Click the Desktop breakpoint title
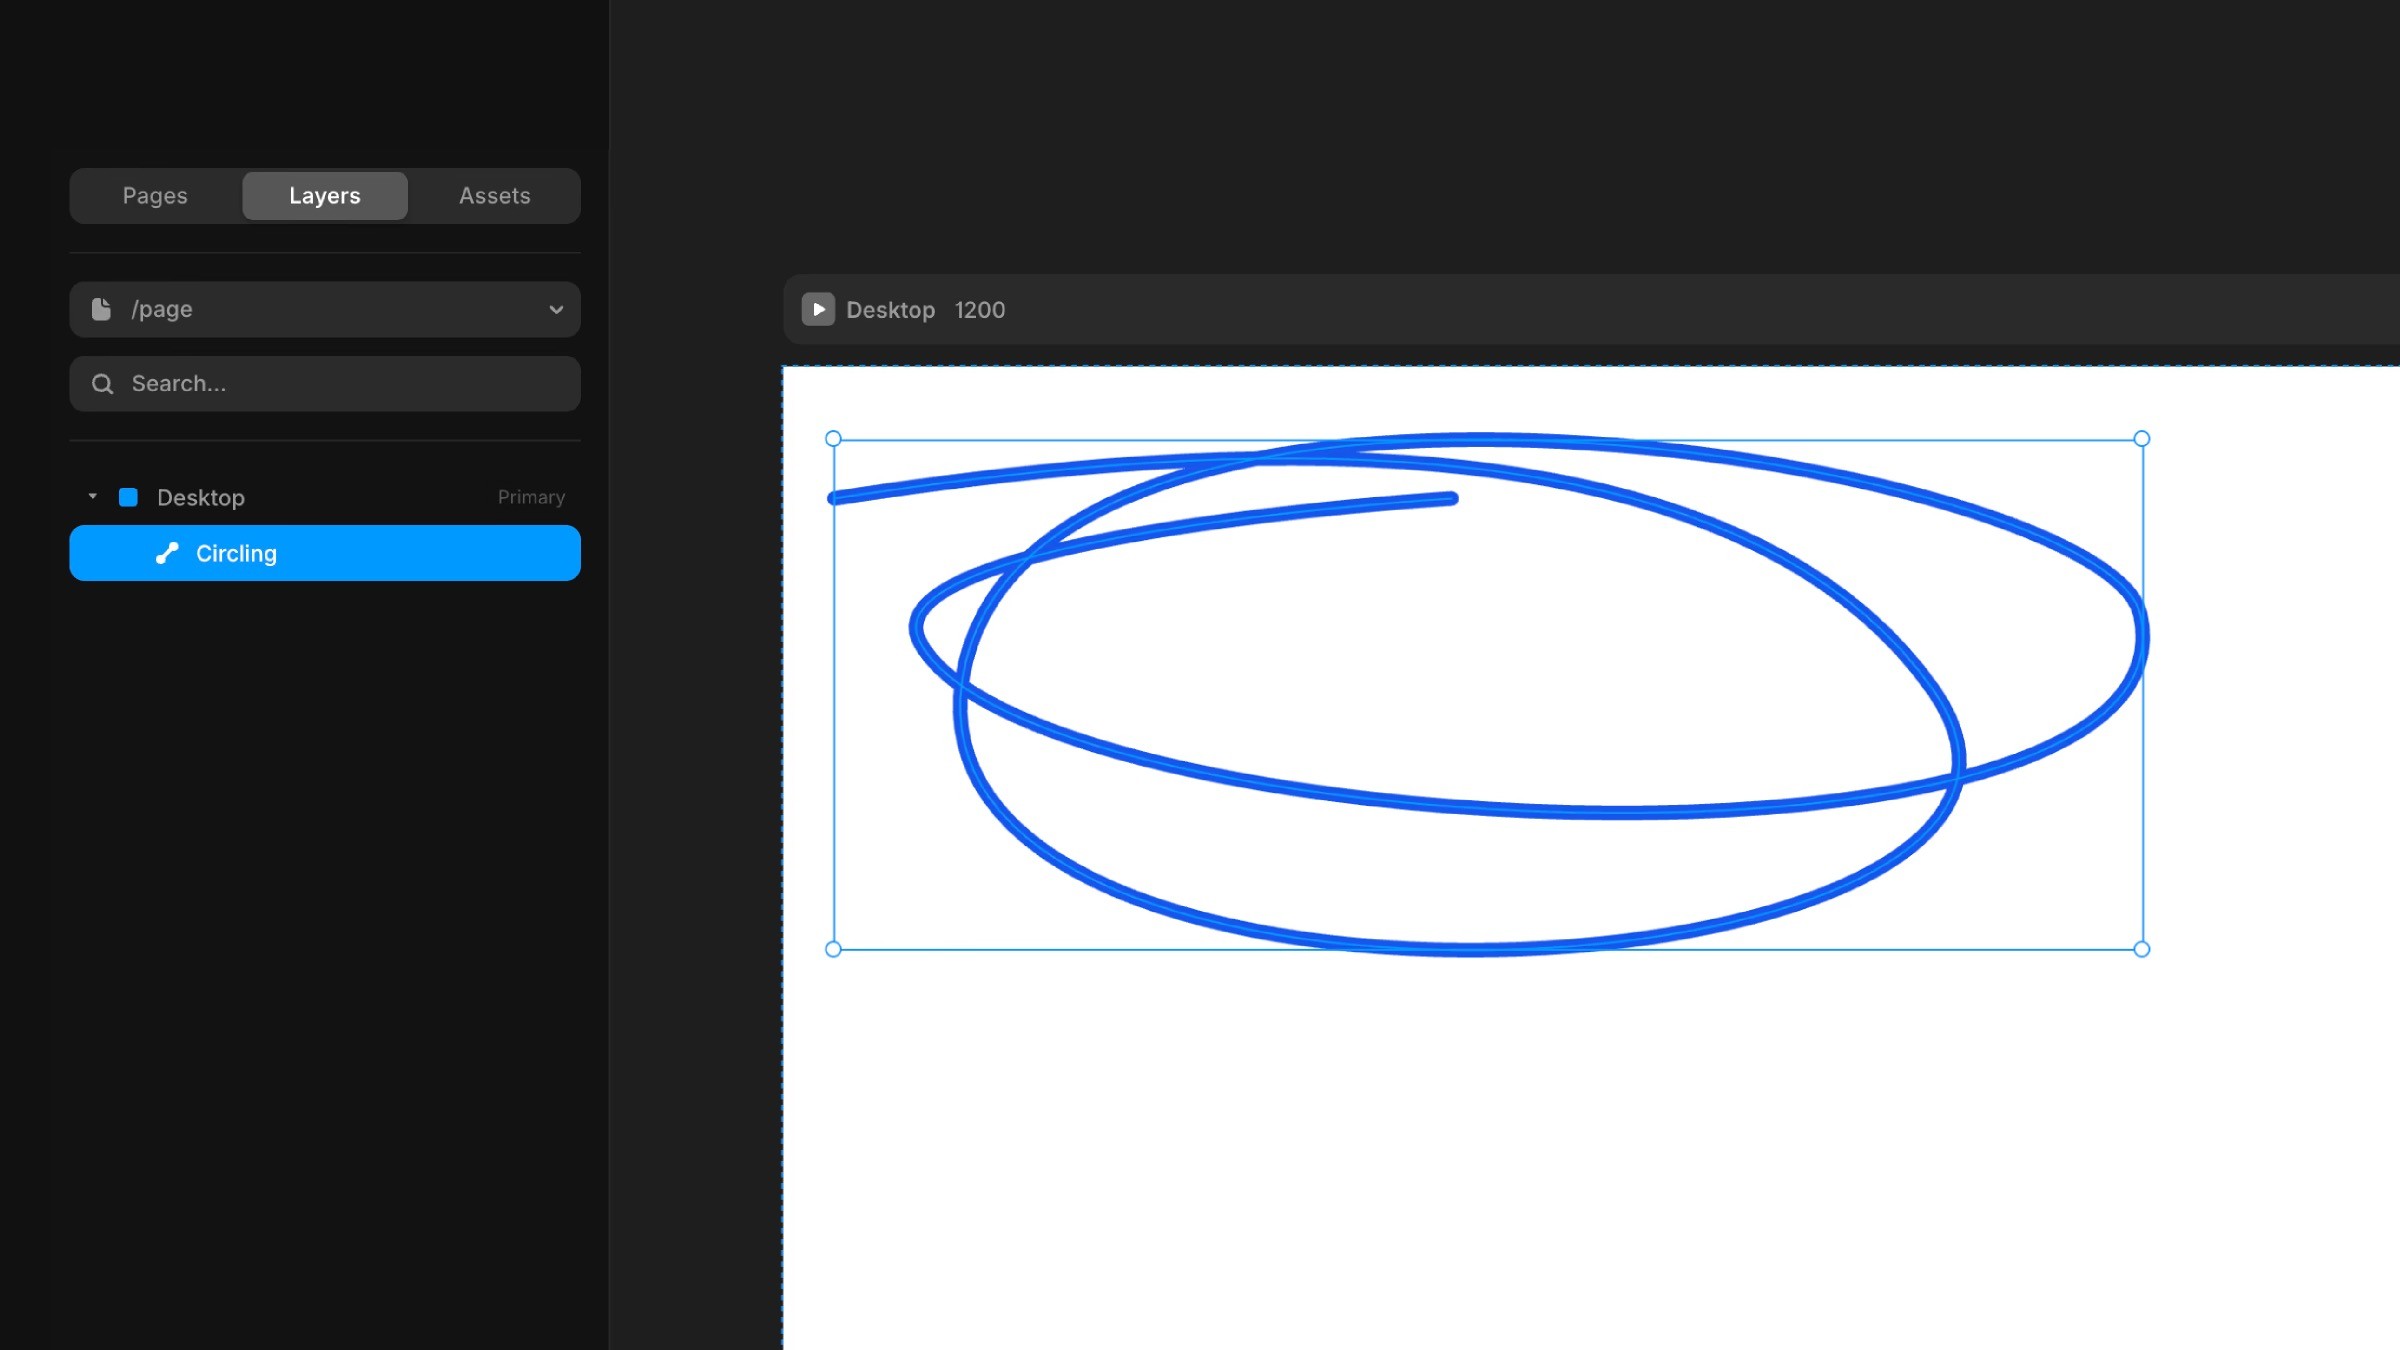Image resolution: width=2400 pixels, height=1350 pixels. point(890,310)
